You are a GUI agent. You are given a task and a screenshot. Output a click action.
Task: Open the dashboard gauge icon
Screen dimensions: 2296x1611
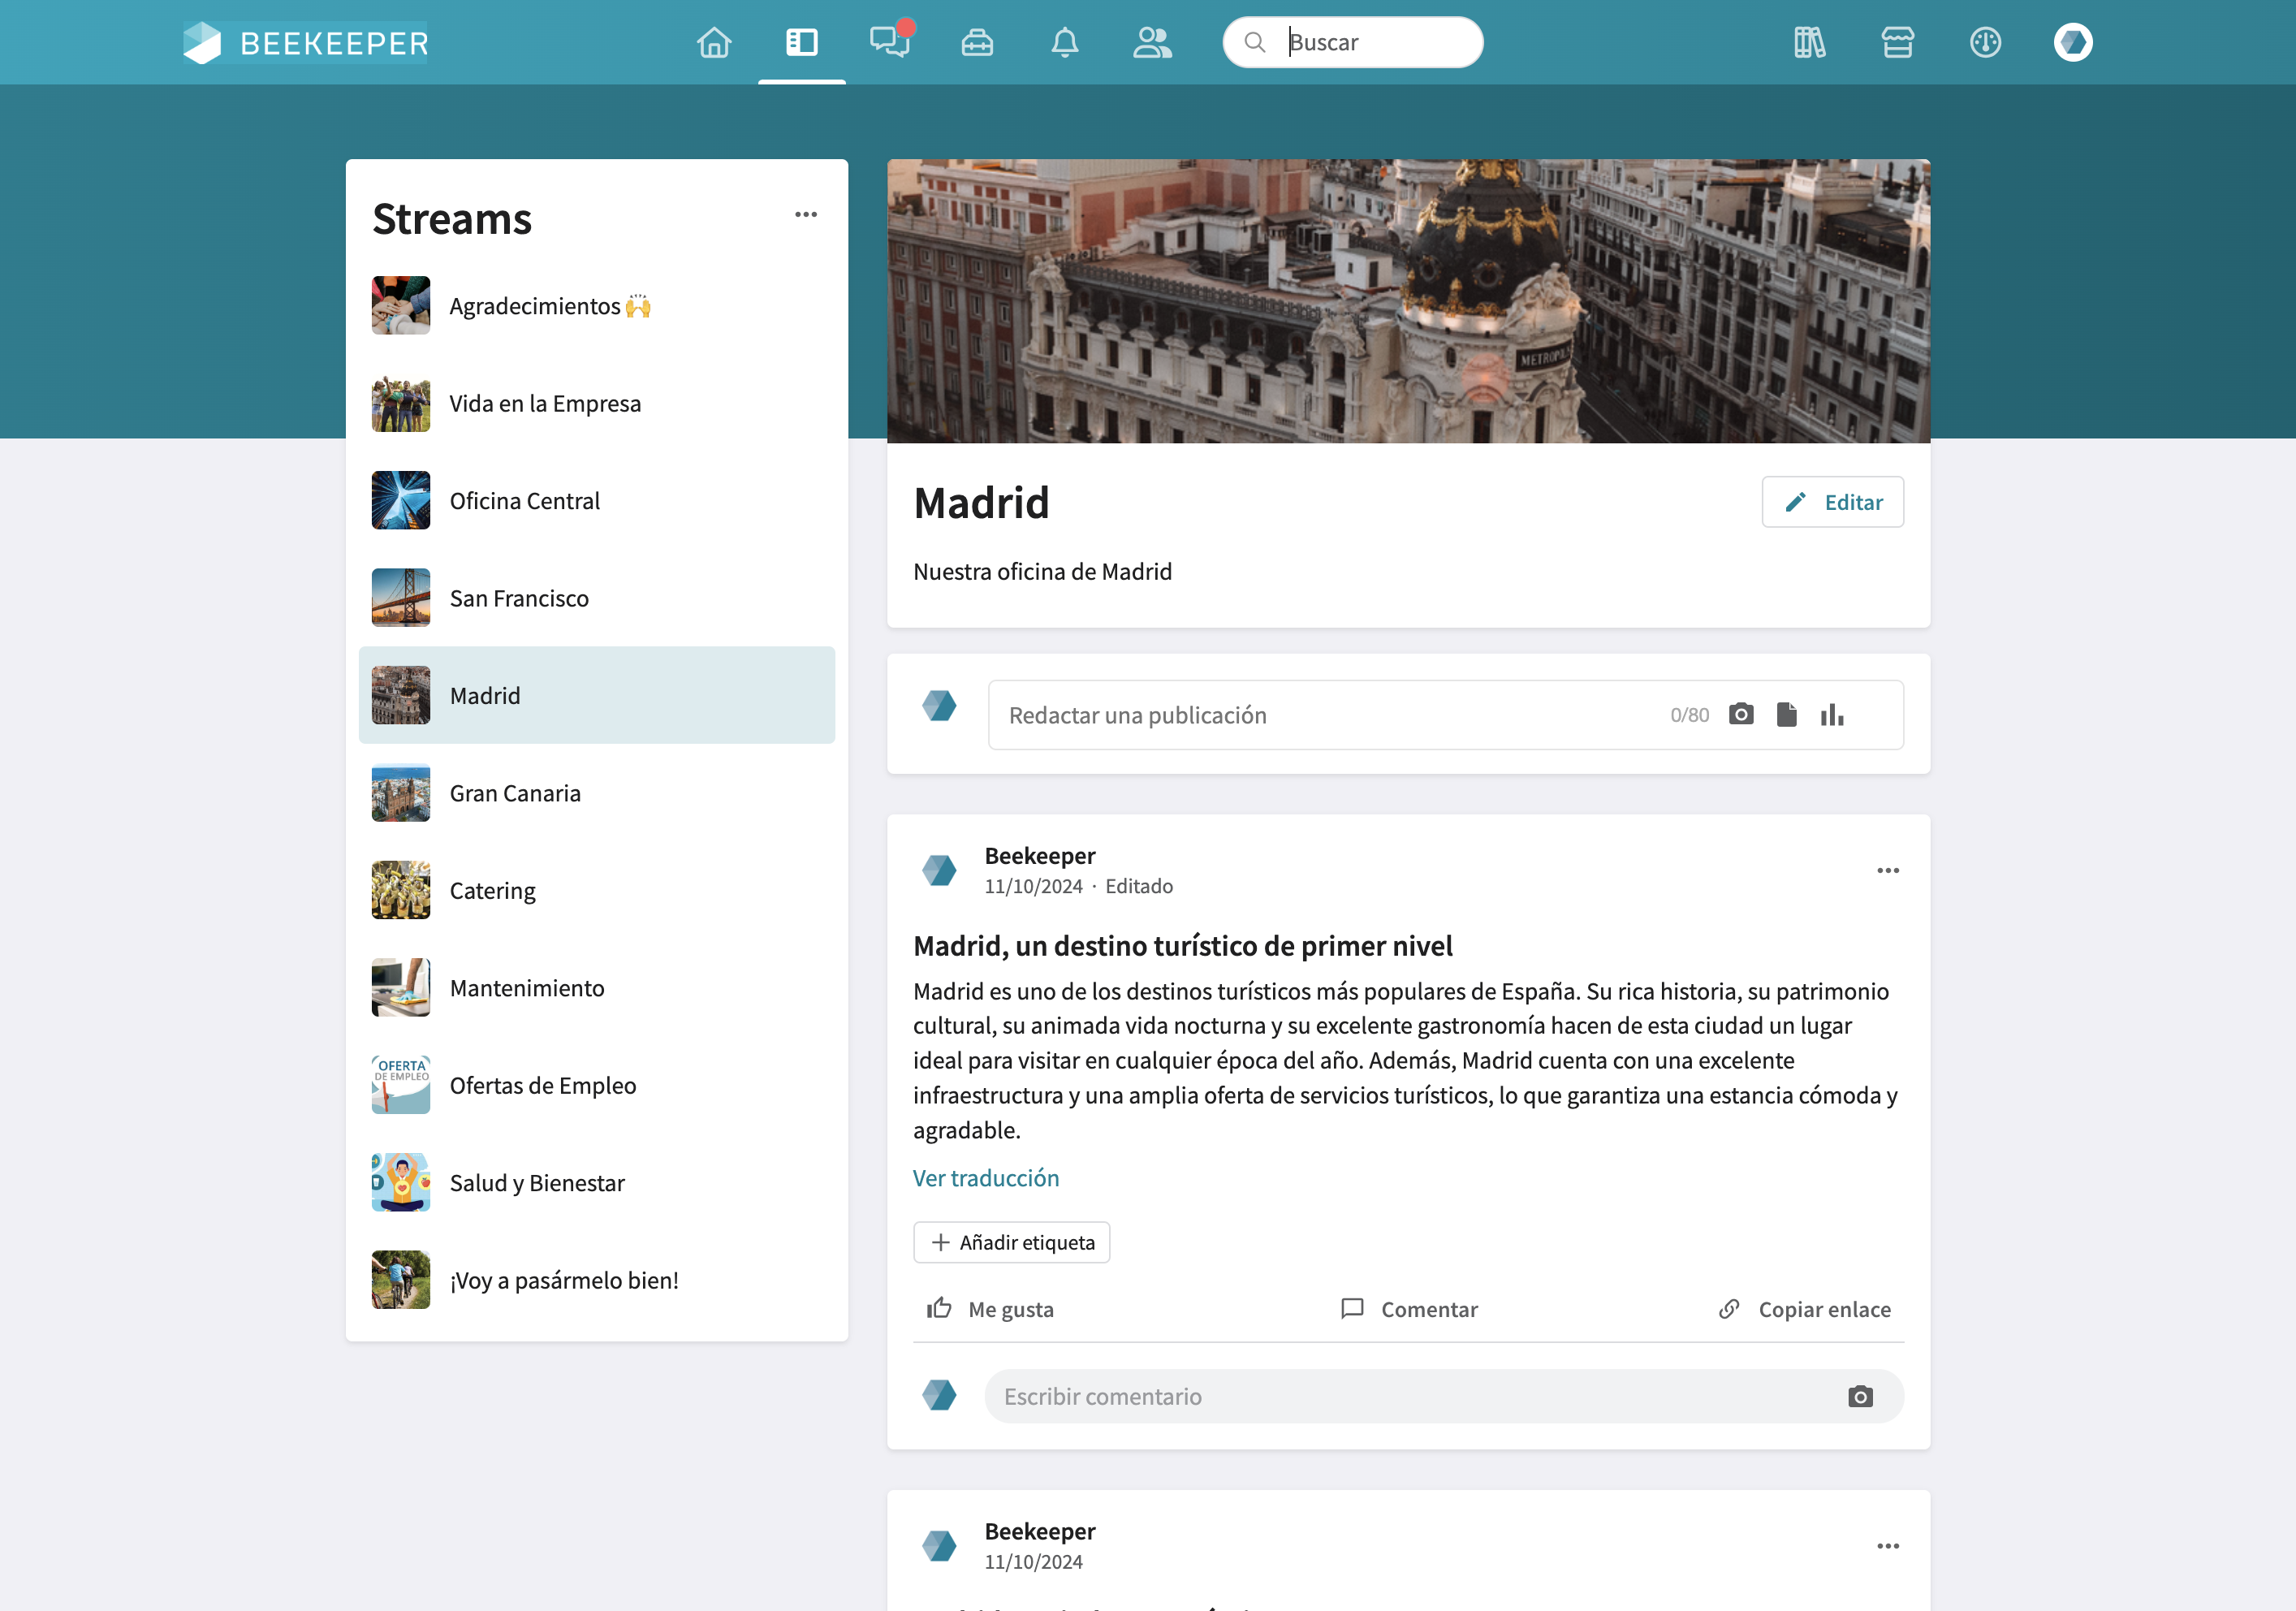pyautogui.click(x=1985, y=42)
